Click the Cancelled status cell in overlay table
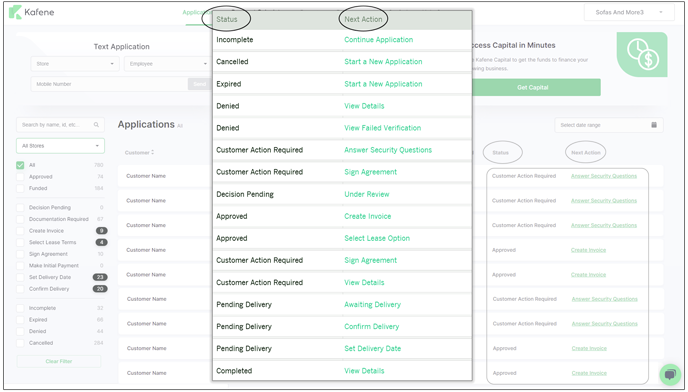The width and height of the screenshot is (688, 392). point(232,61)
